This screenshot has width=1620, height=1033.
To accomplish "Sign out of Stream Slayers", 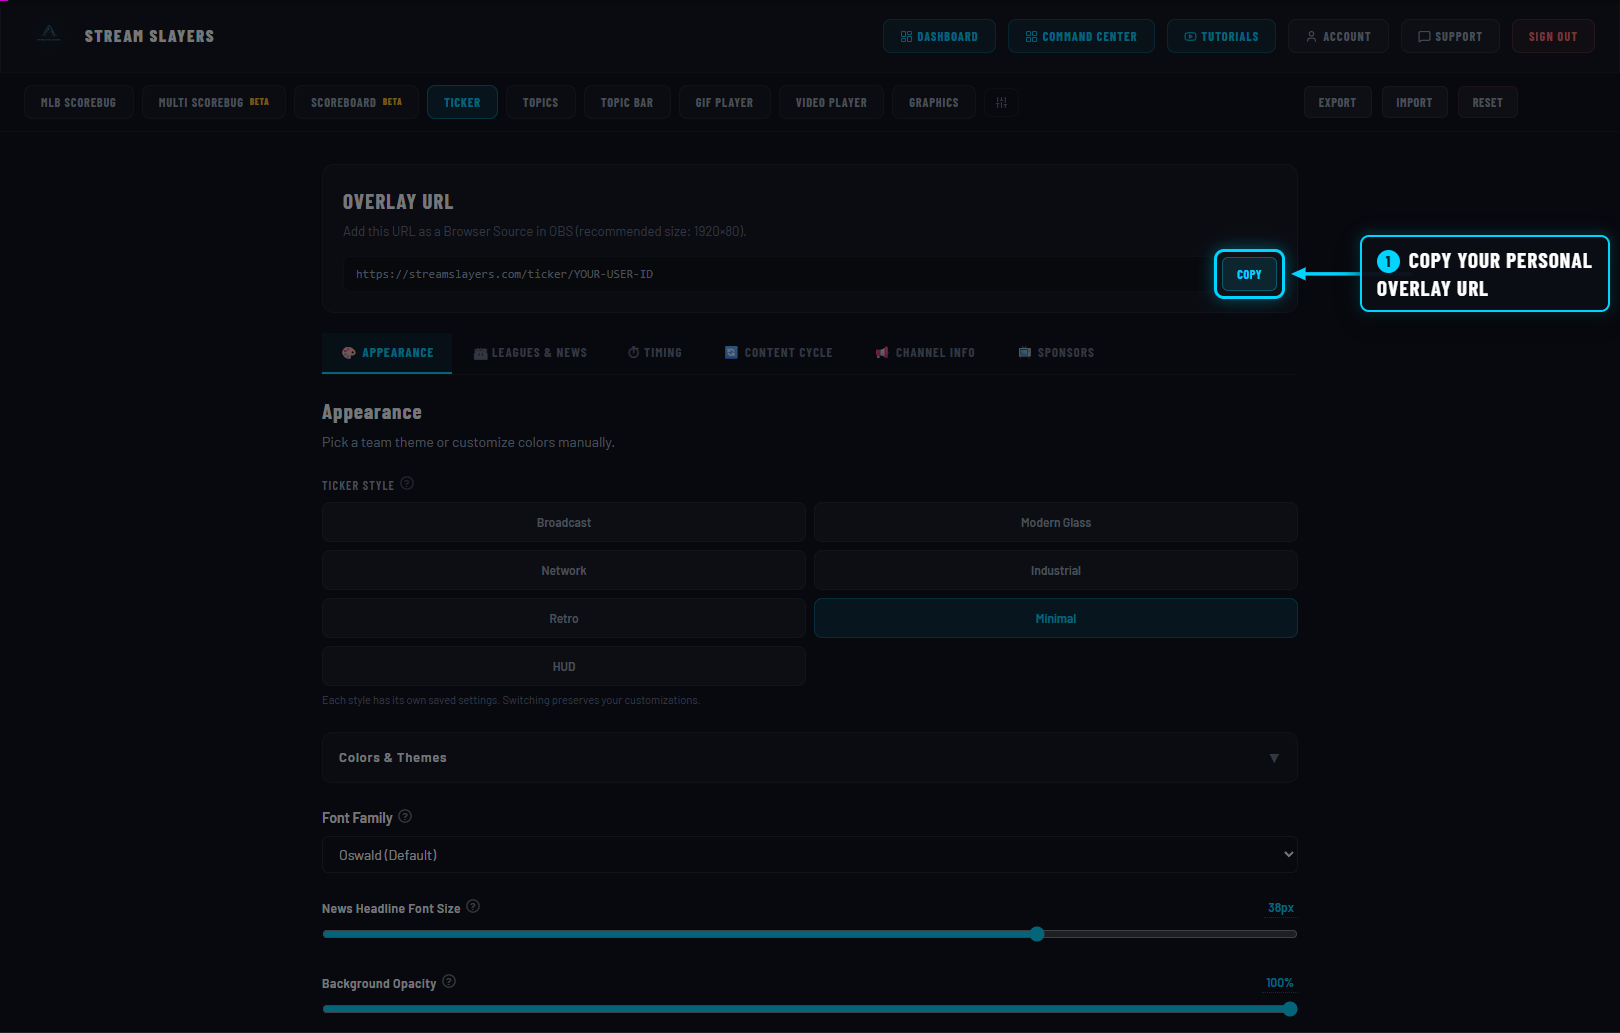I will point(1553,36).
